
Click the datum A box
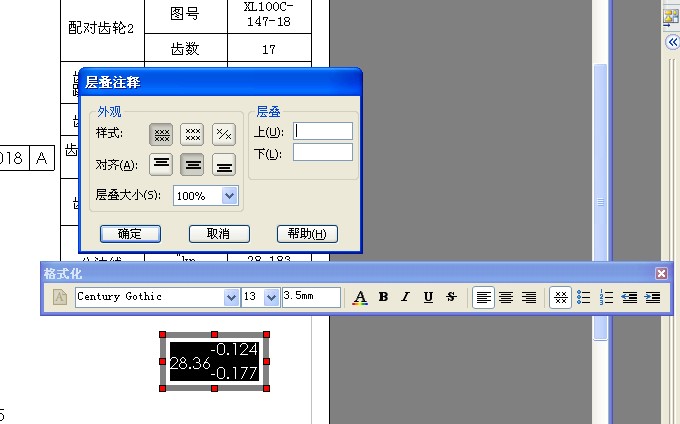click(42, 158)
